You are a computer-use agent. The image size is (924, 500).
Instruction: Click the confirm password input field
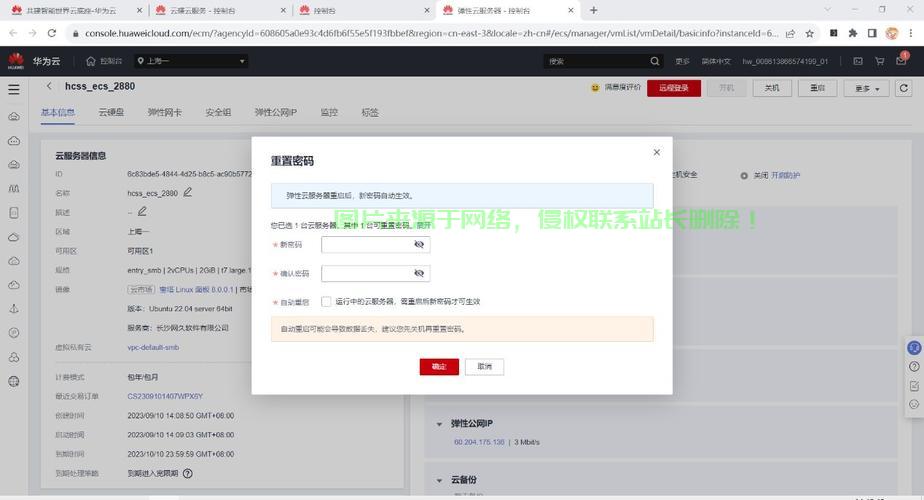coord(375,273)
